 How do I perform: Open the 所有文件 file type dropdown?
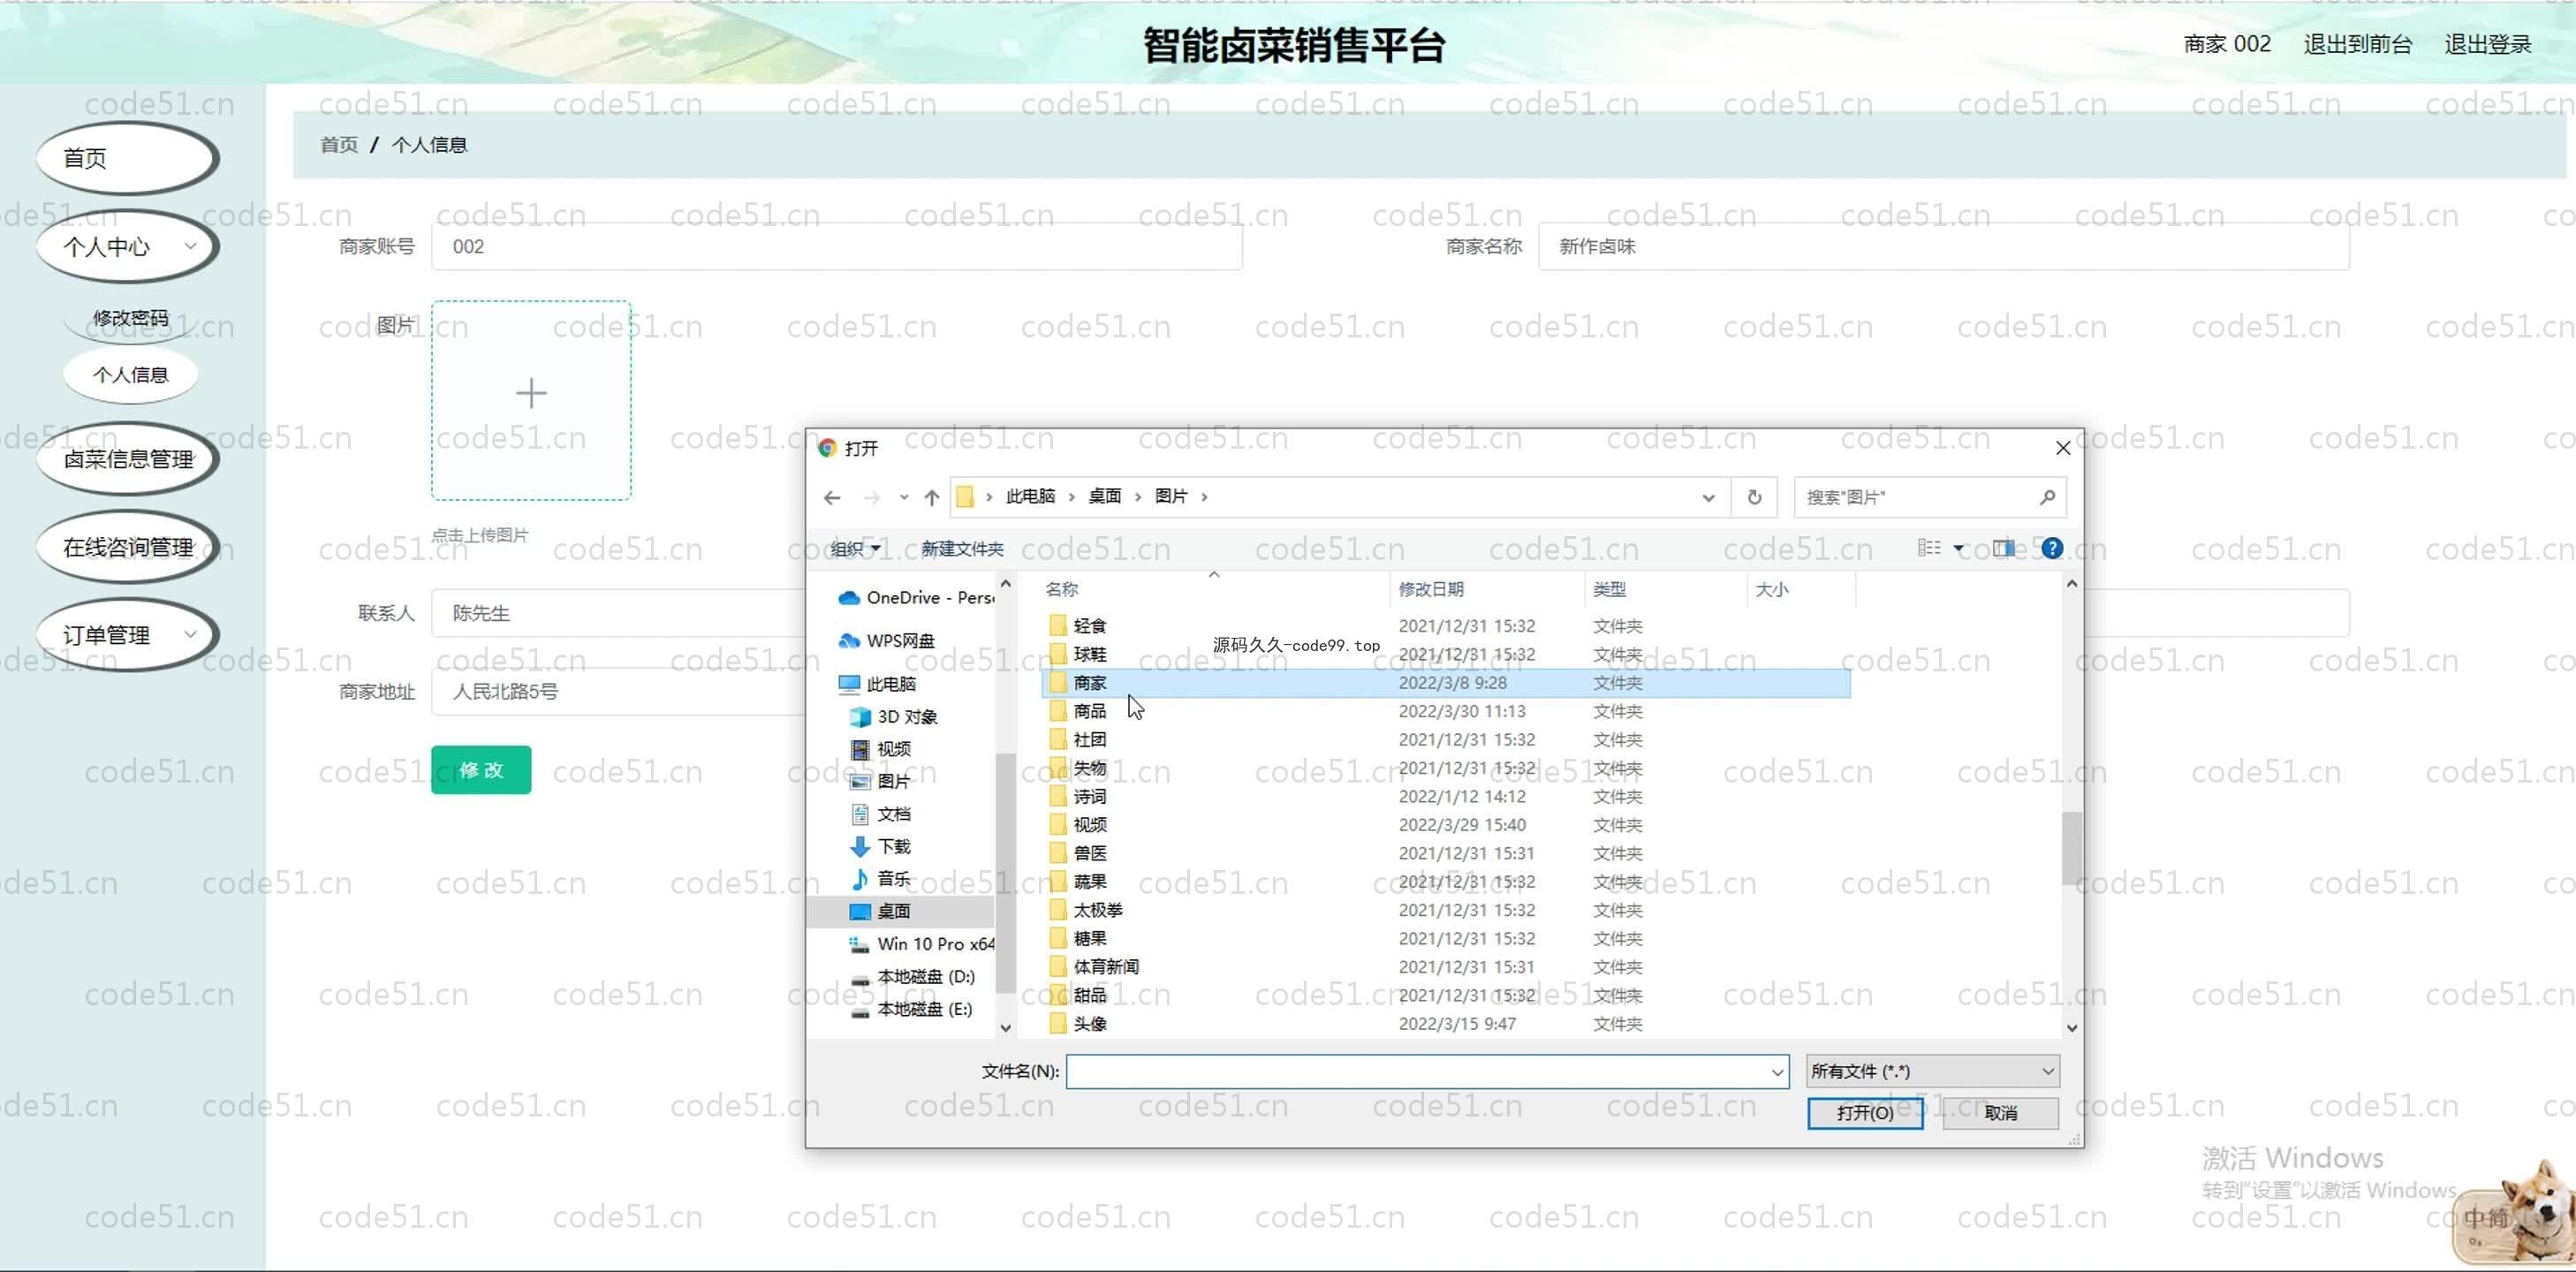click(x=1933, y=1071)
